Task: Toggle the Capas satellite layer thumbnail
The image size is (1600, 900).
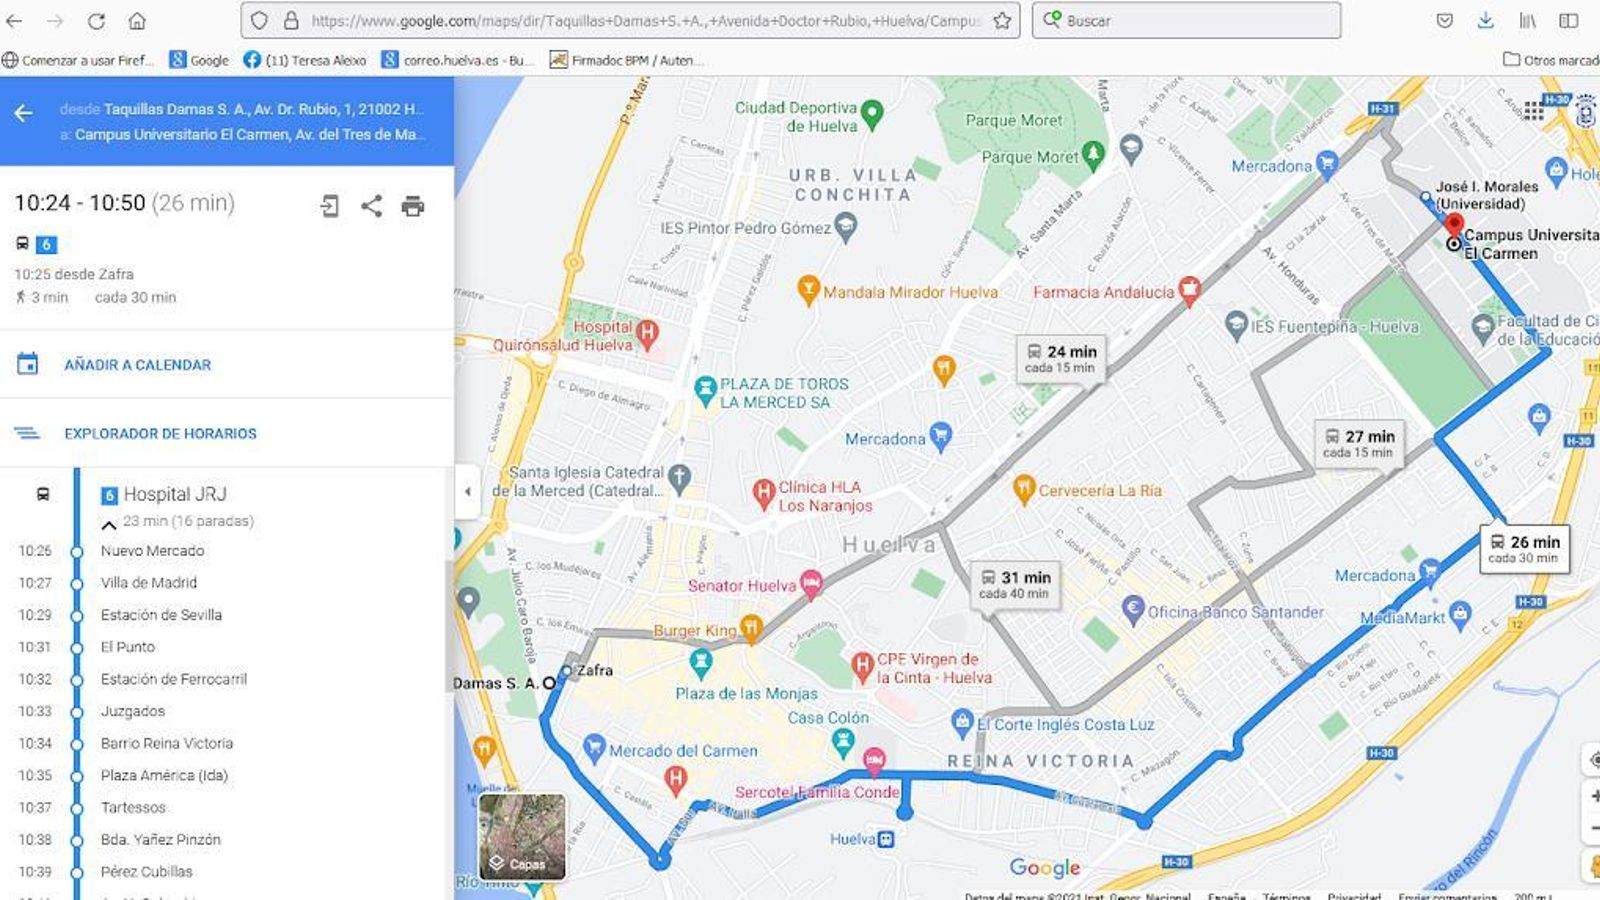Action: [x=522, y=836]
